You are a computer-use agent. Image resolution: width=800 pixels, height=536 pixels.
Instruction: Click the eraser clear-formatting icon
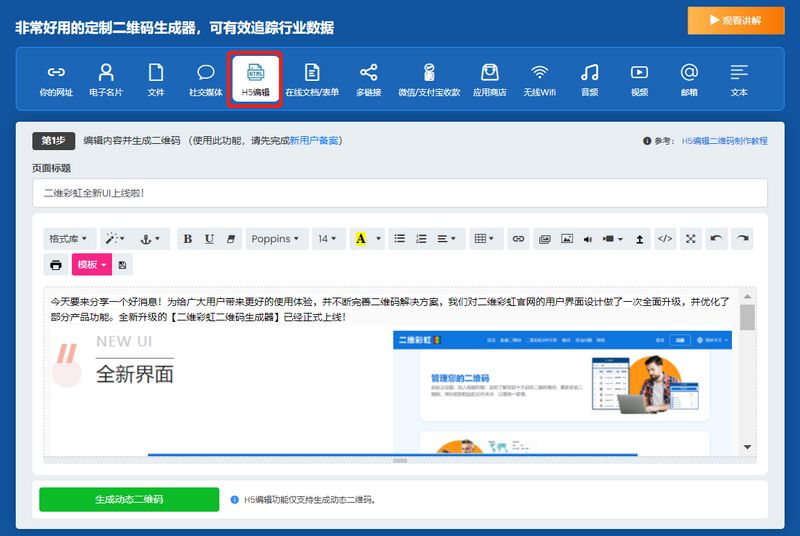(231, 239)
